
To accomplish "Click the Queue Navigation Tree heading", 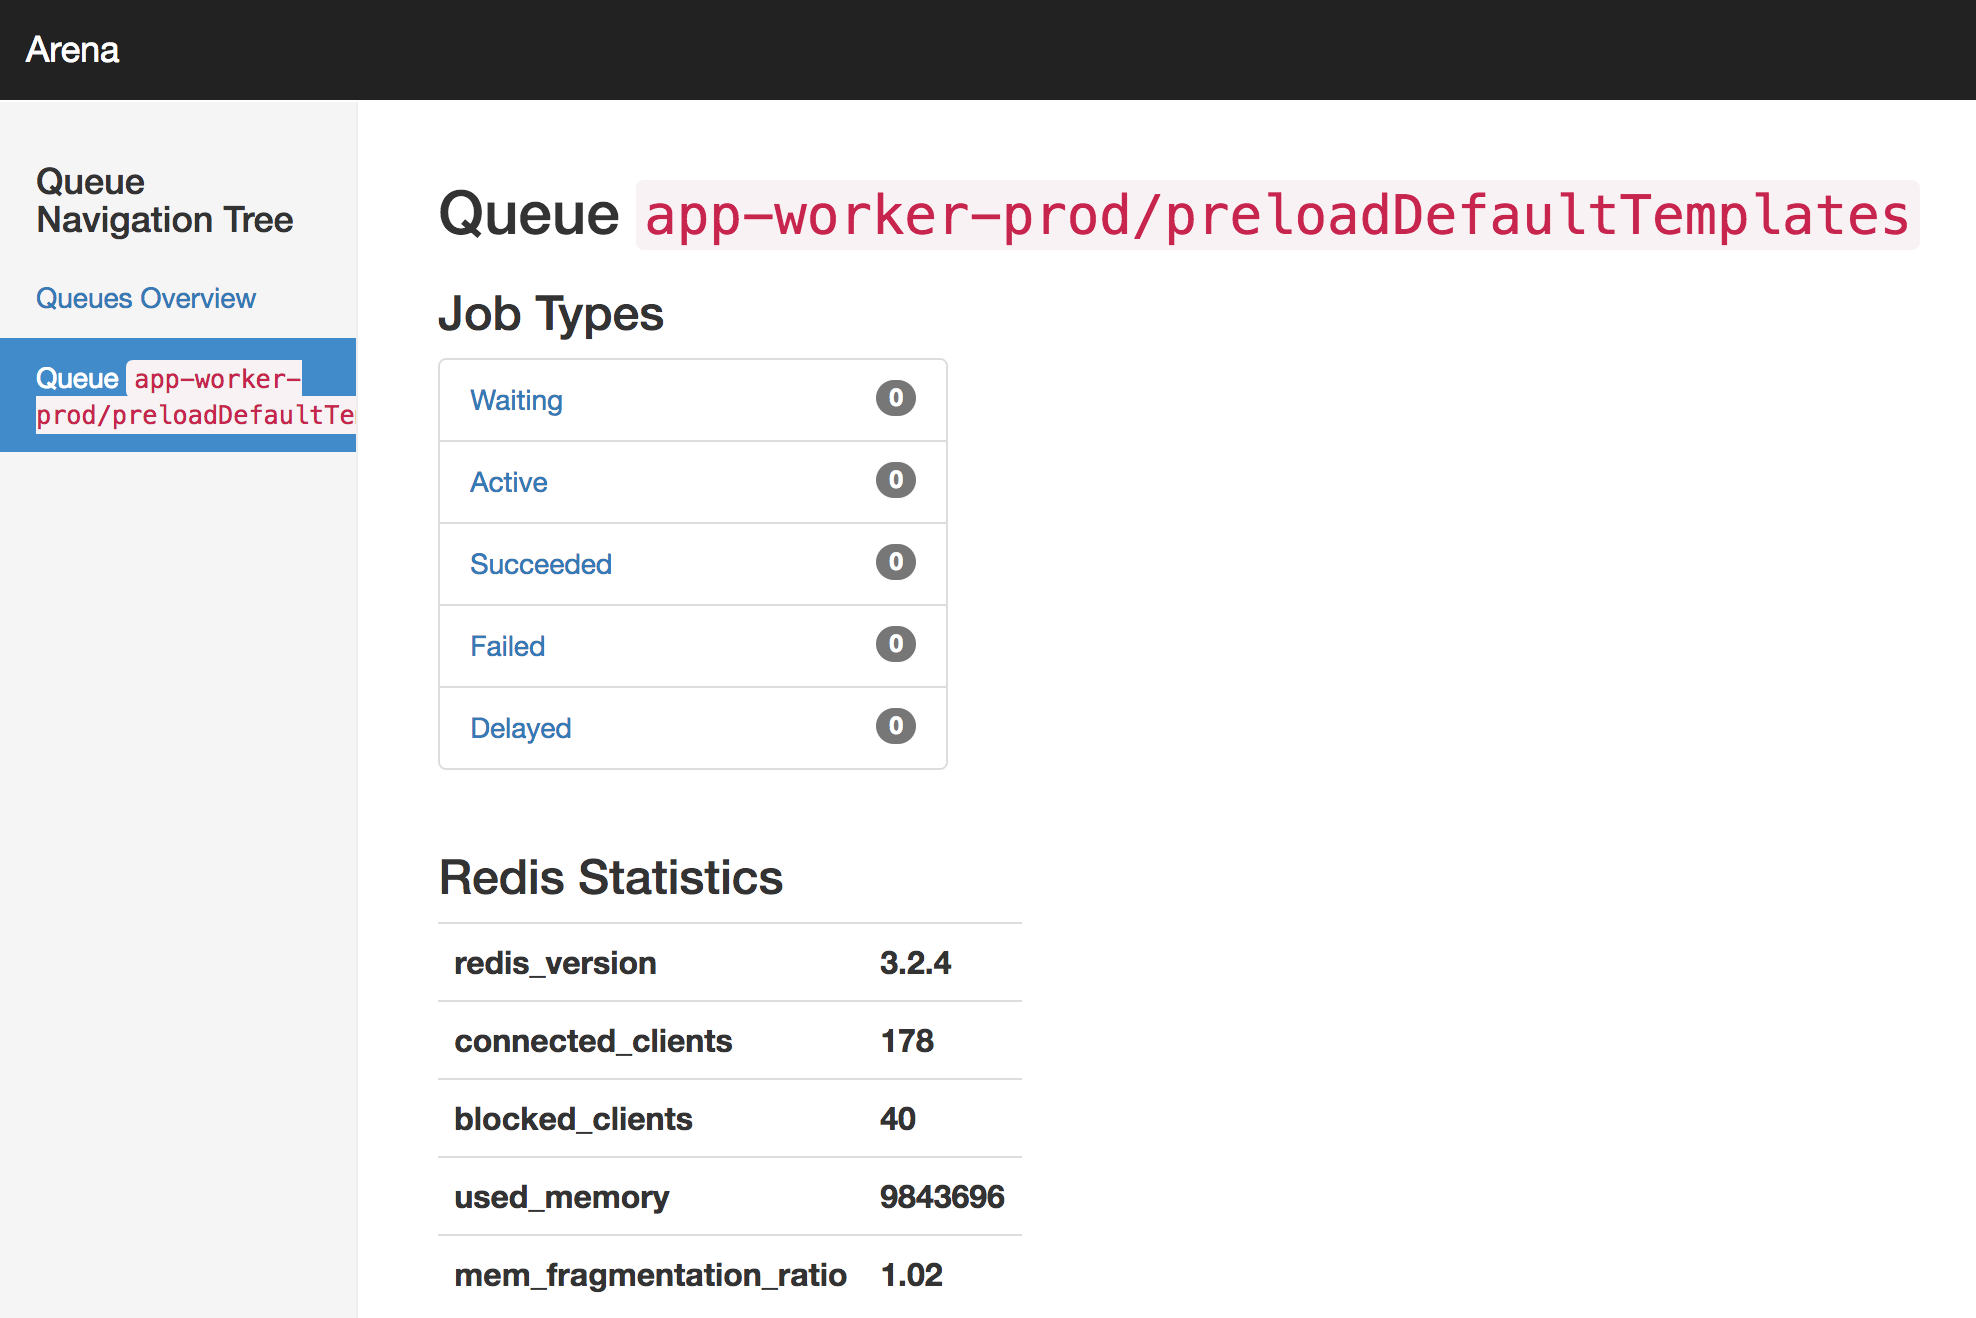I will 165,200.
